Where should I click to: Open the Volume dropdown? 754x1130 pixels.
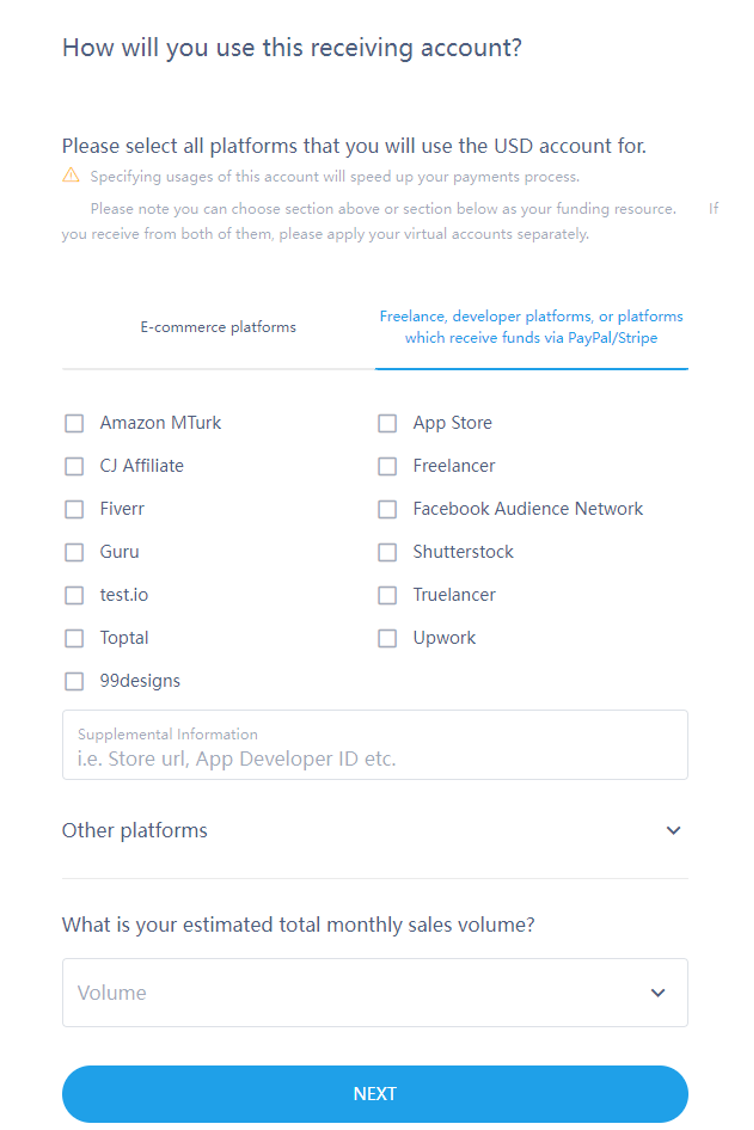coord(375,993)
